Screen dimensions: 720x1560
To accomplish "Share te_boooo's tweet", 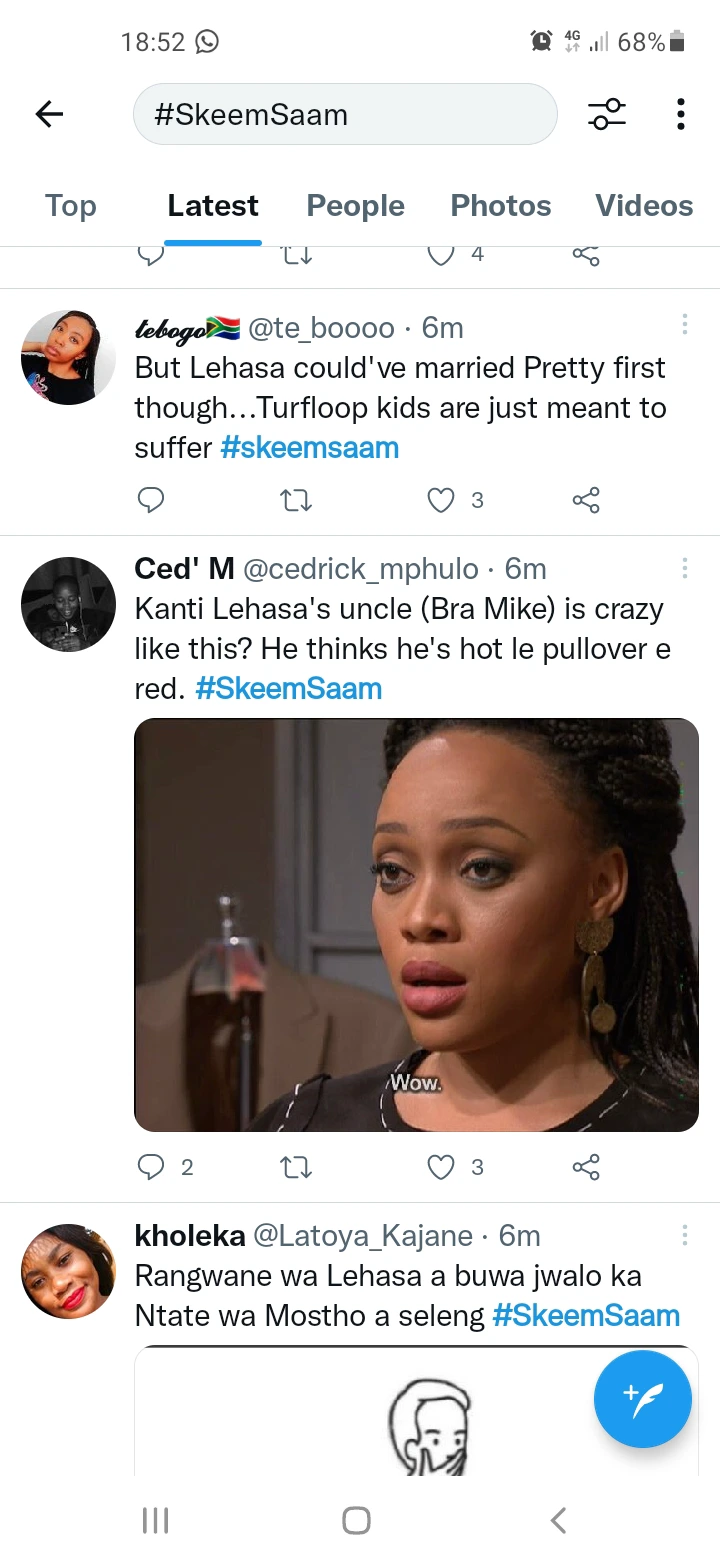I will [x=586, y=499].
